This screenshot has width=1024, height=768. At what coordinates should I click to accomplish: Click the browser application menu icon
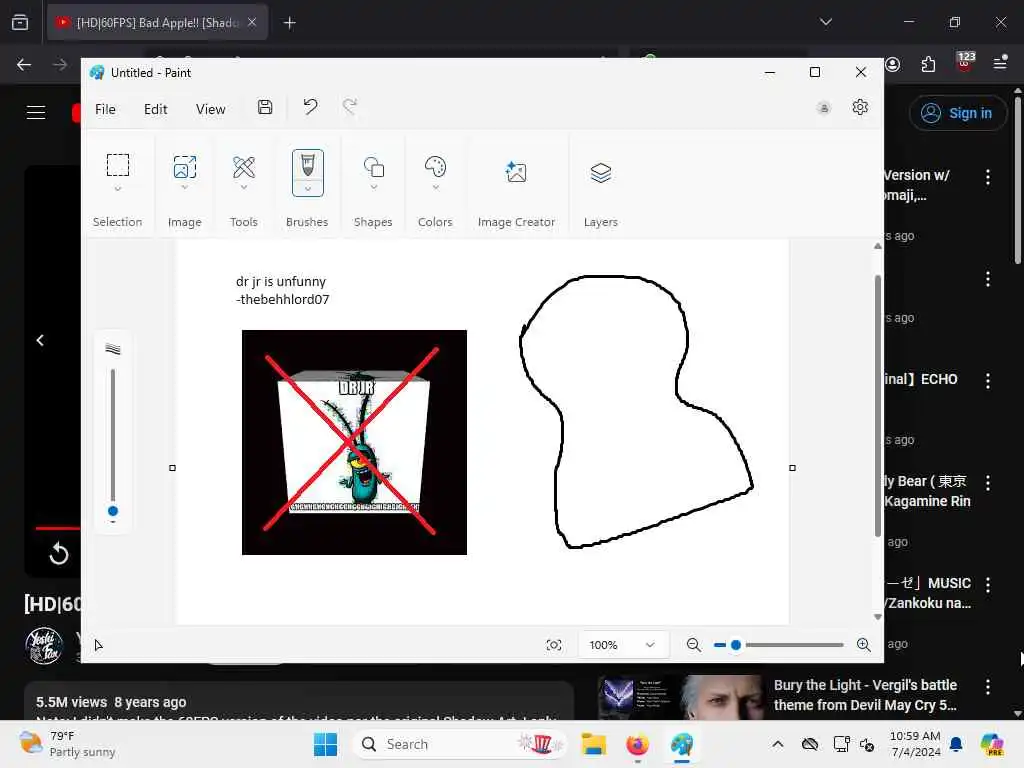click(x=1000, y=63)
